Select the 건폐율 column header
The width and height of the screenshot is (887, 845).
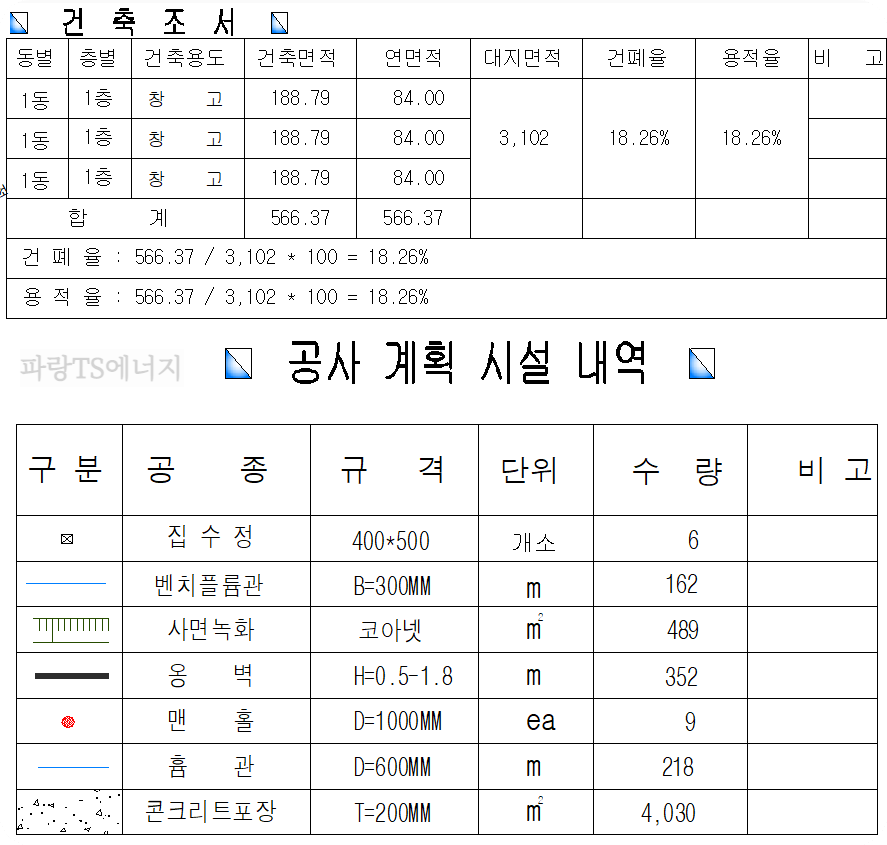pyautogui.click(x=637, y=58)
